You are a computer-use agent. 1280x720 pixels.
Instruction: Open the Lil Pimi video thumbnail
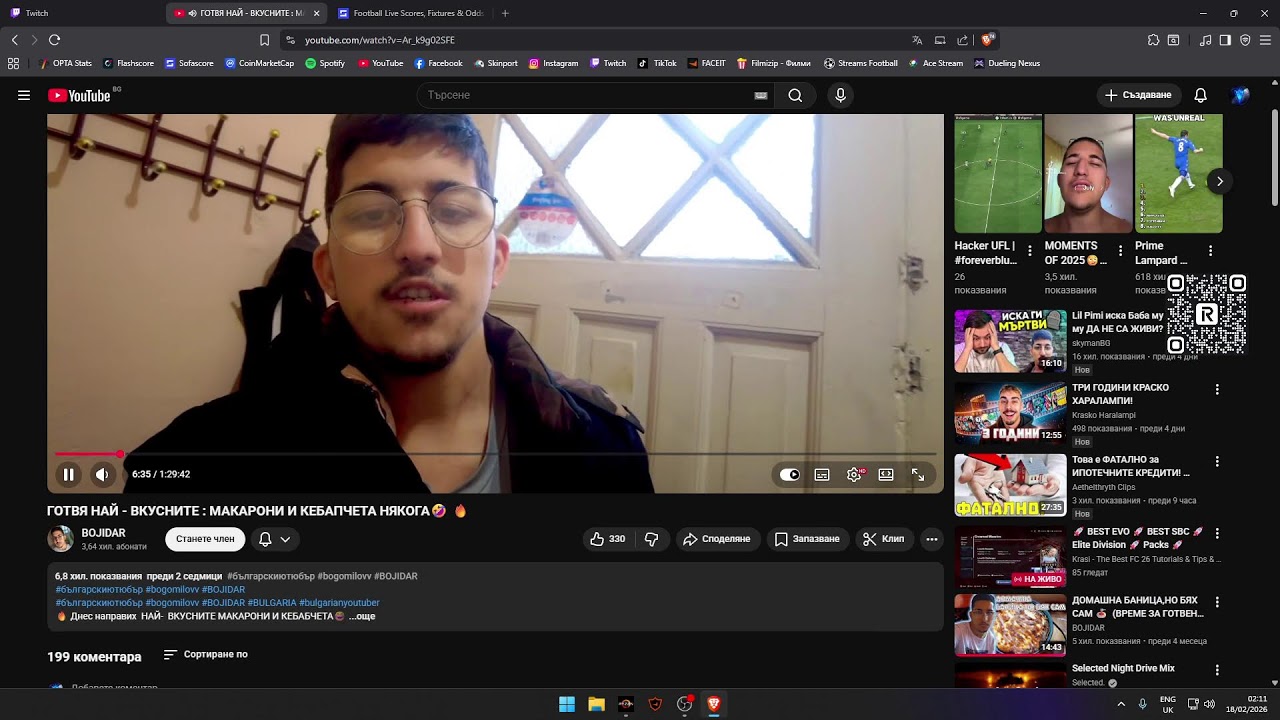[1010, 341]
